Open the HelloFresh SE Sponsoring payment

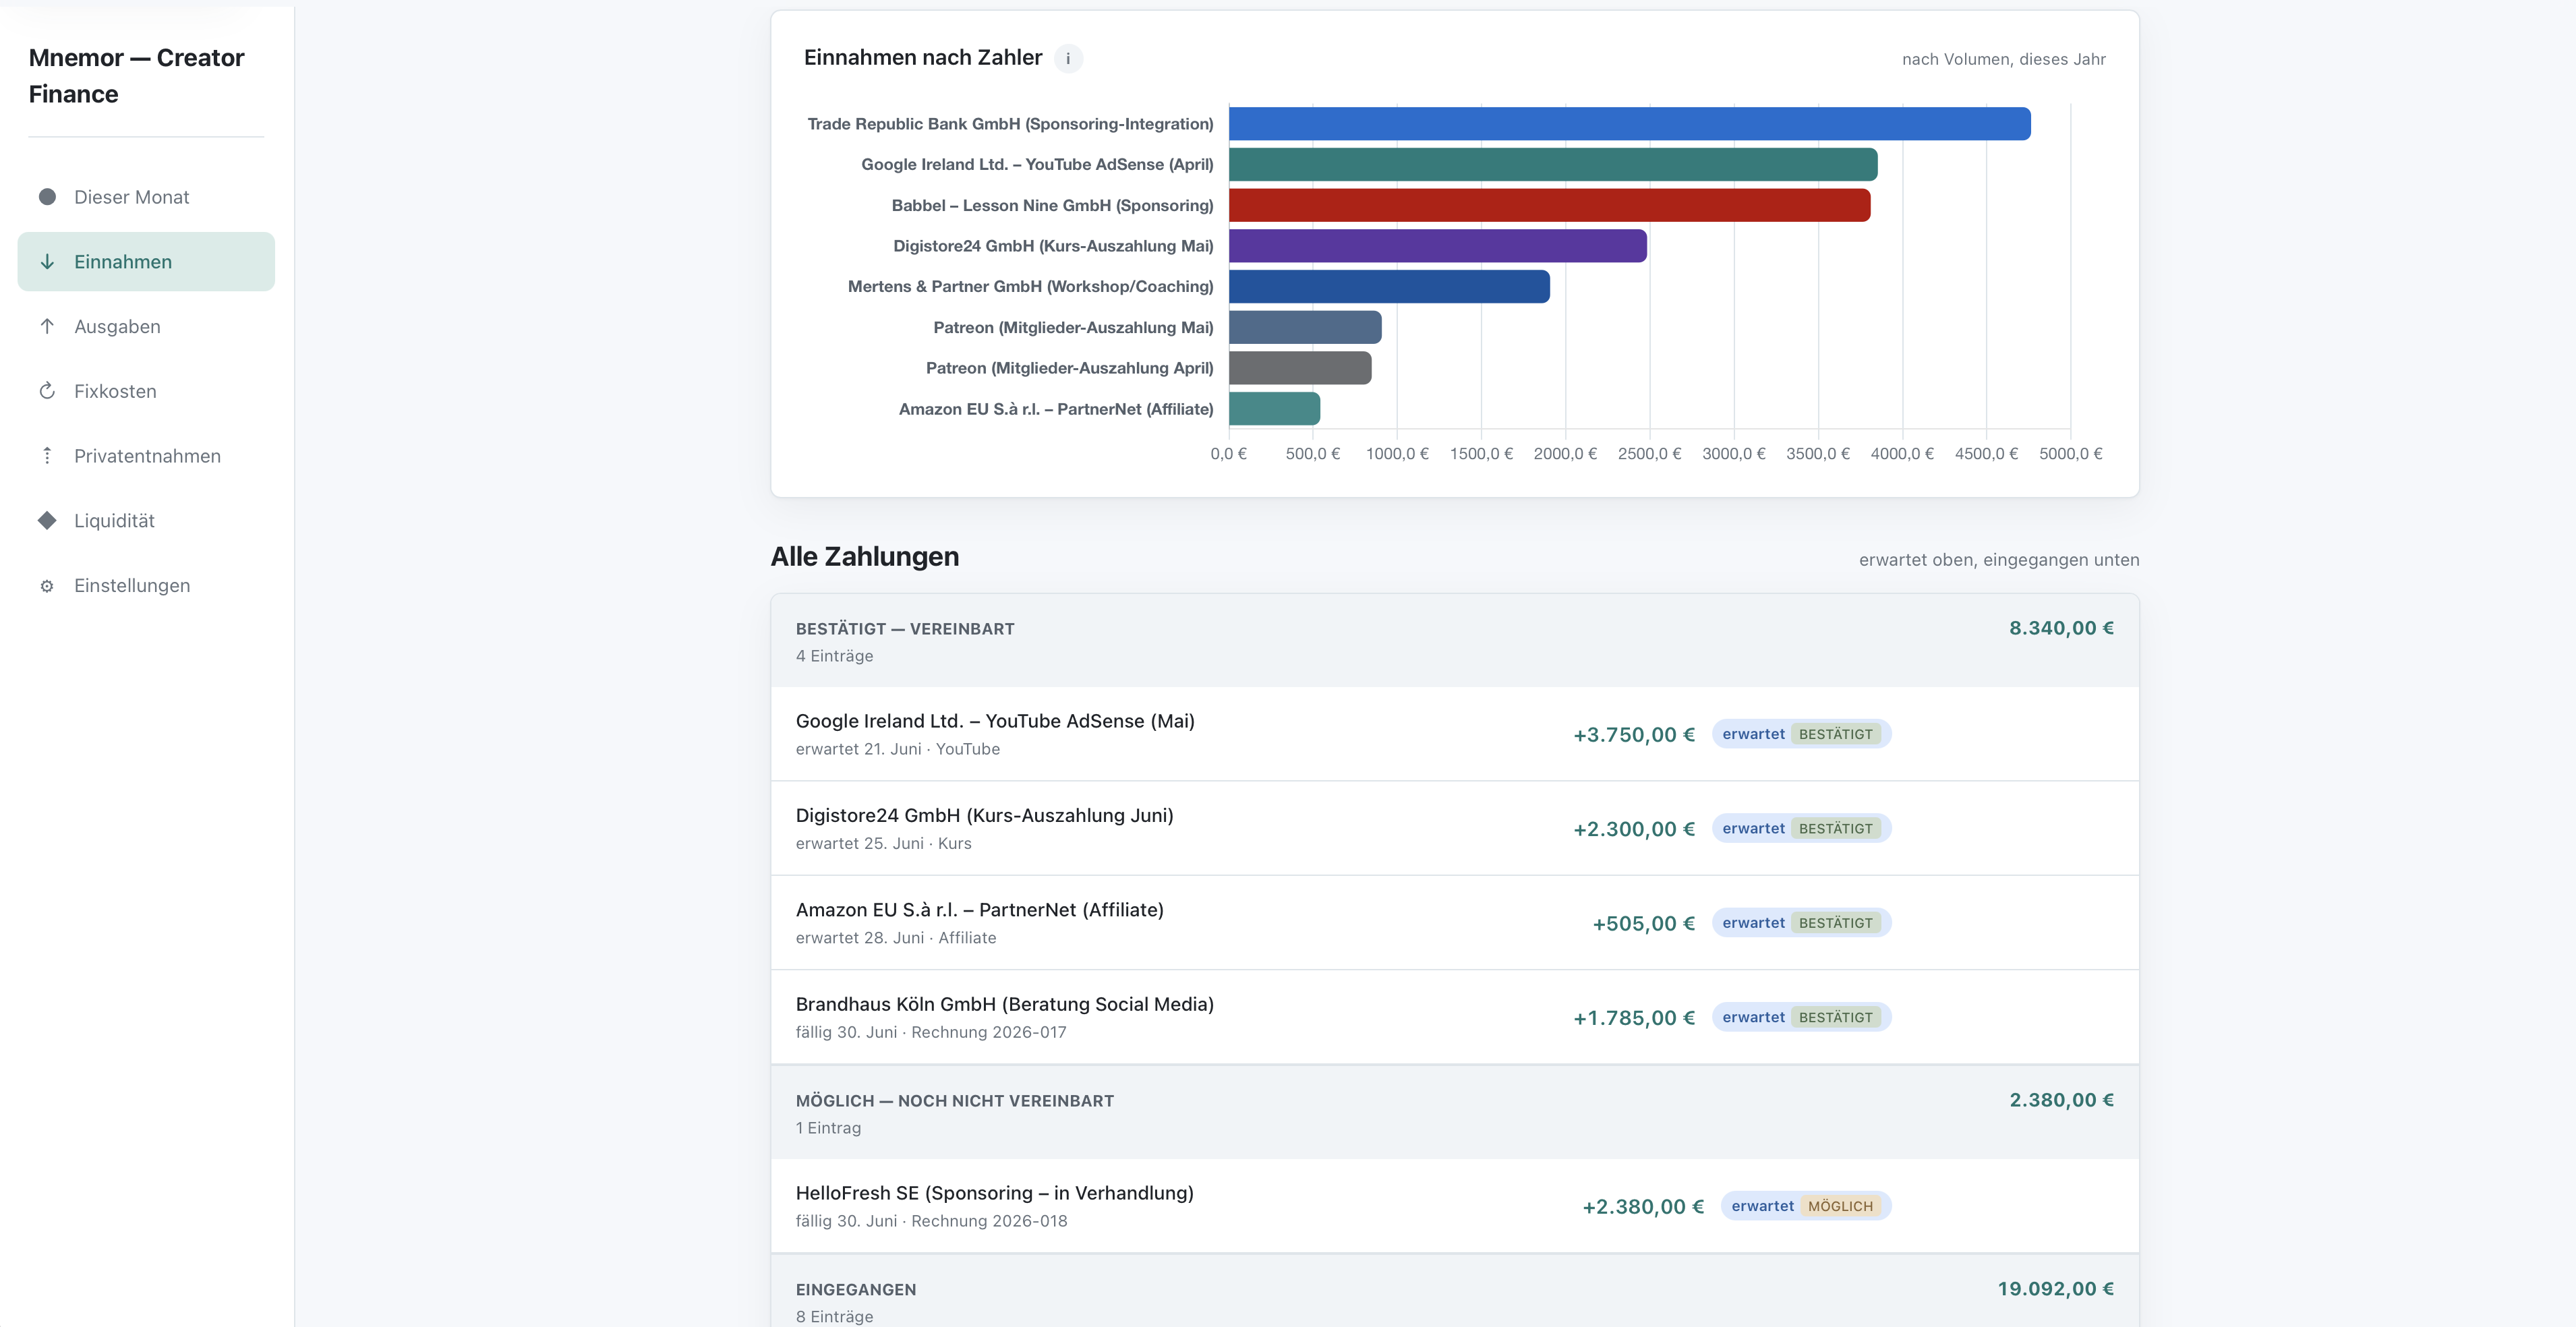click(x=1455, y=1206)
